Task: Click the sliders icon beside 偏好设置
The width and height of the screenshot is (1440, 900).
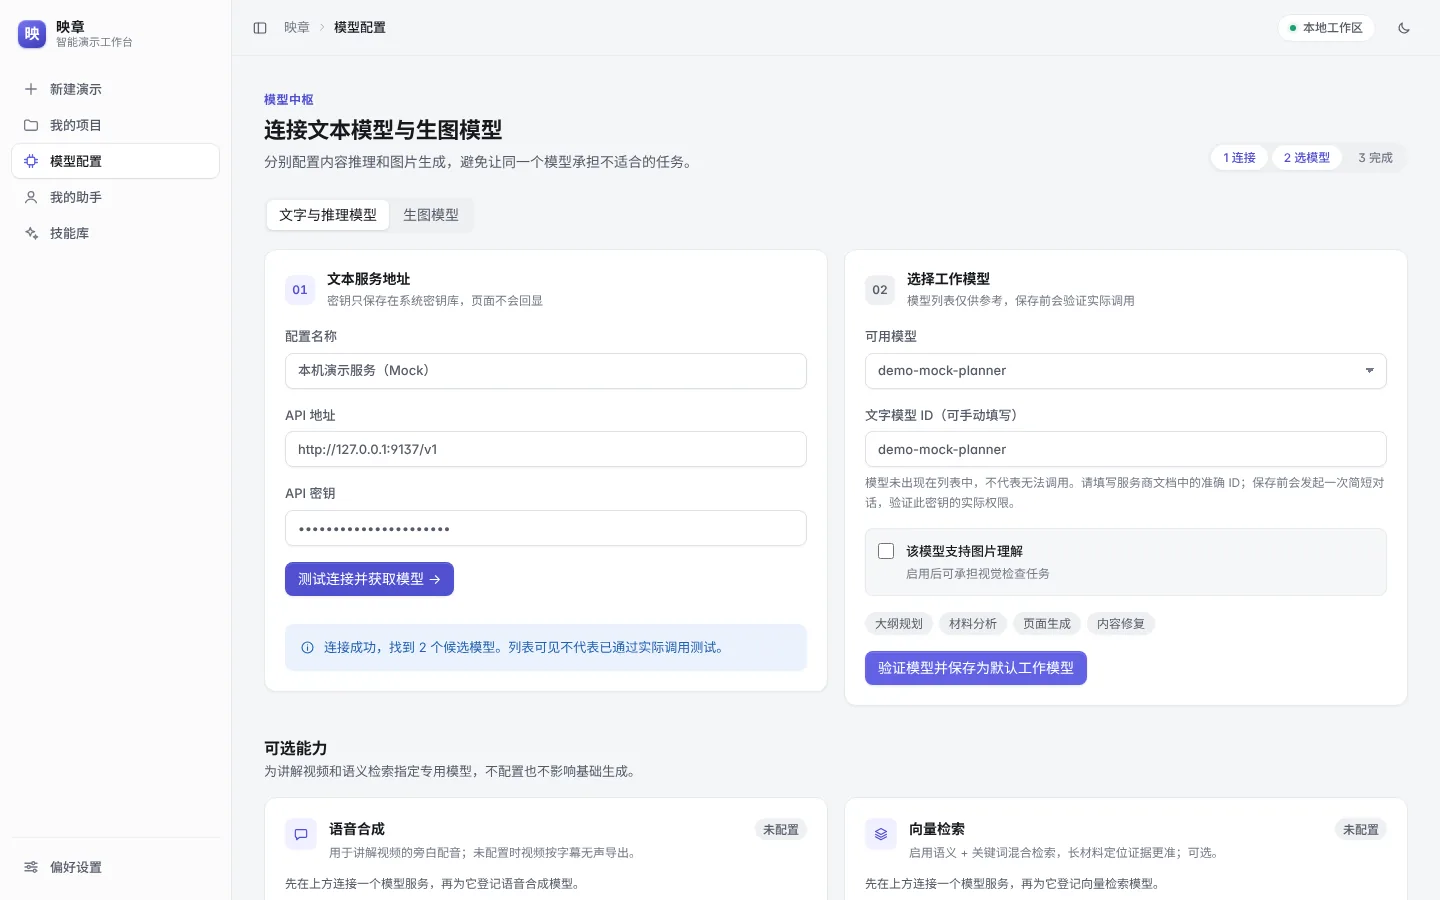Action: point(31,867)
